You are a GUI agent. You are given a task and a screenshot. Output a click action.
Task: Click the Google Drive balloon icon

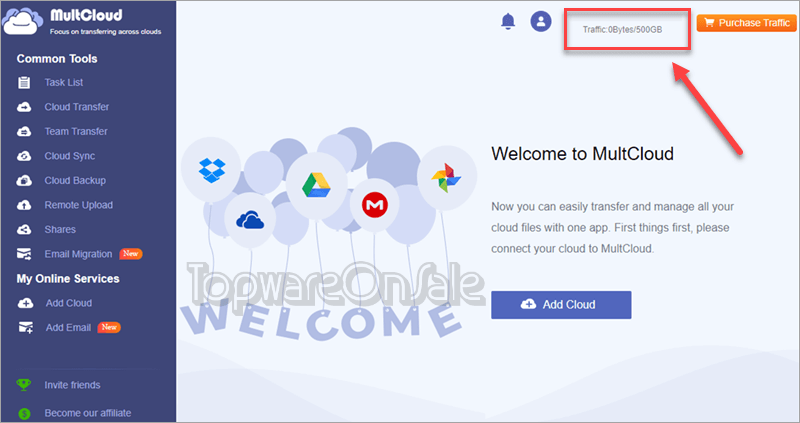316,185
